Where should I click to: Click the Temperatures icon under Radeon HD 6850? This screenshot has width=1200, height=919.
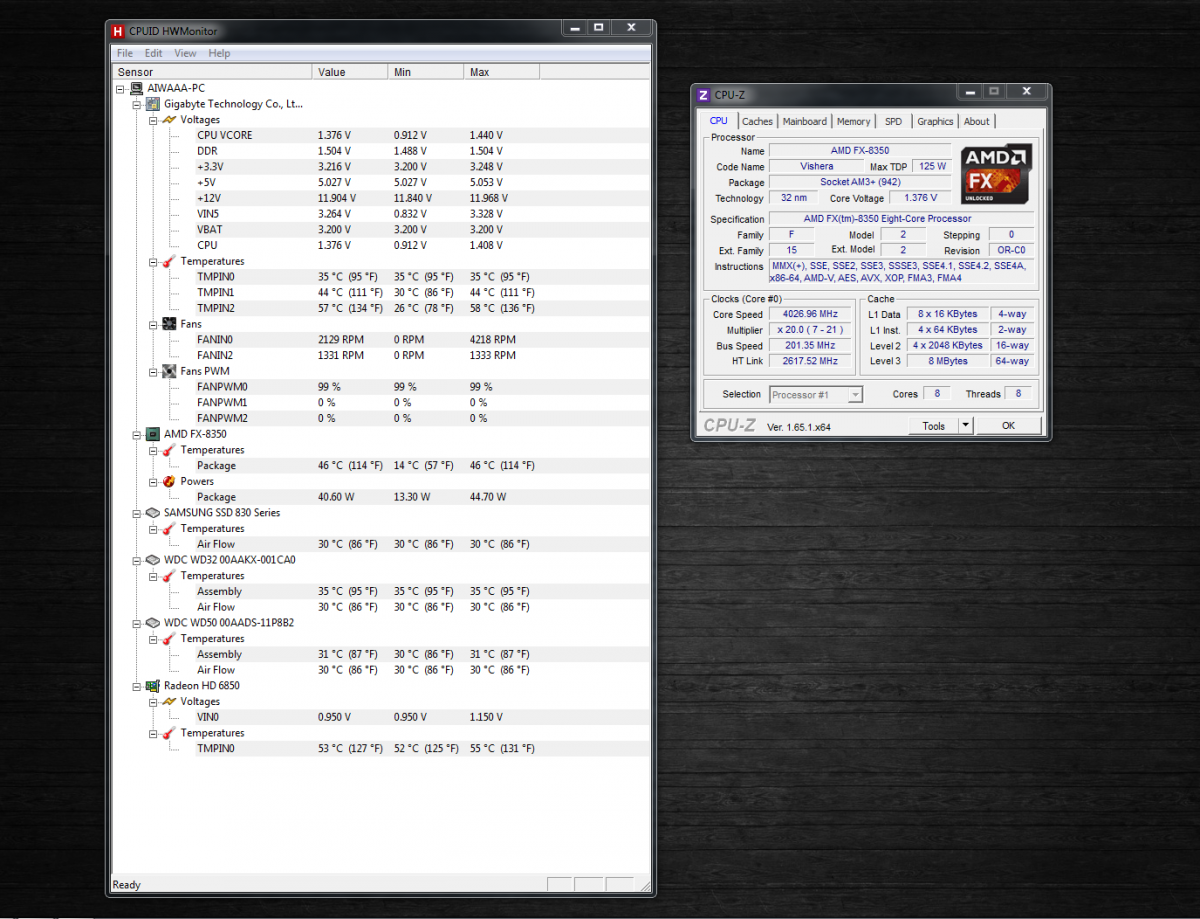click(x=169, y=733)
